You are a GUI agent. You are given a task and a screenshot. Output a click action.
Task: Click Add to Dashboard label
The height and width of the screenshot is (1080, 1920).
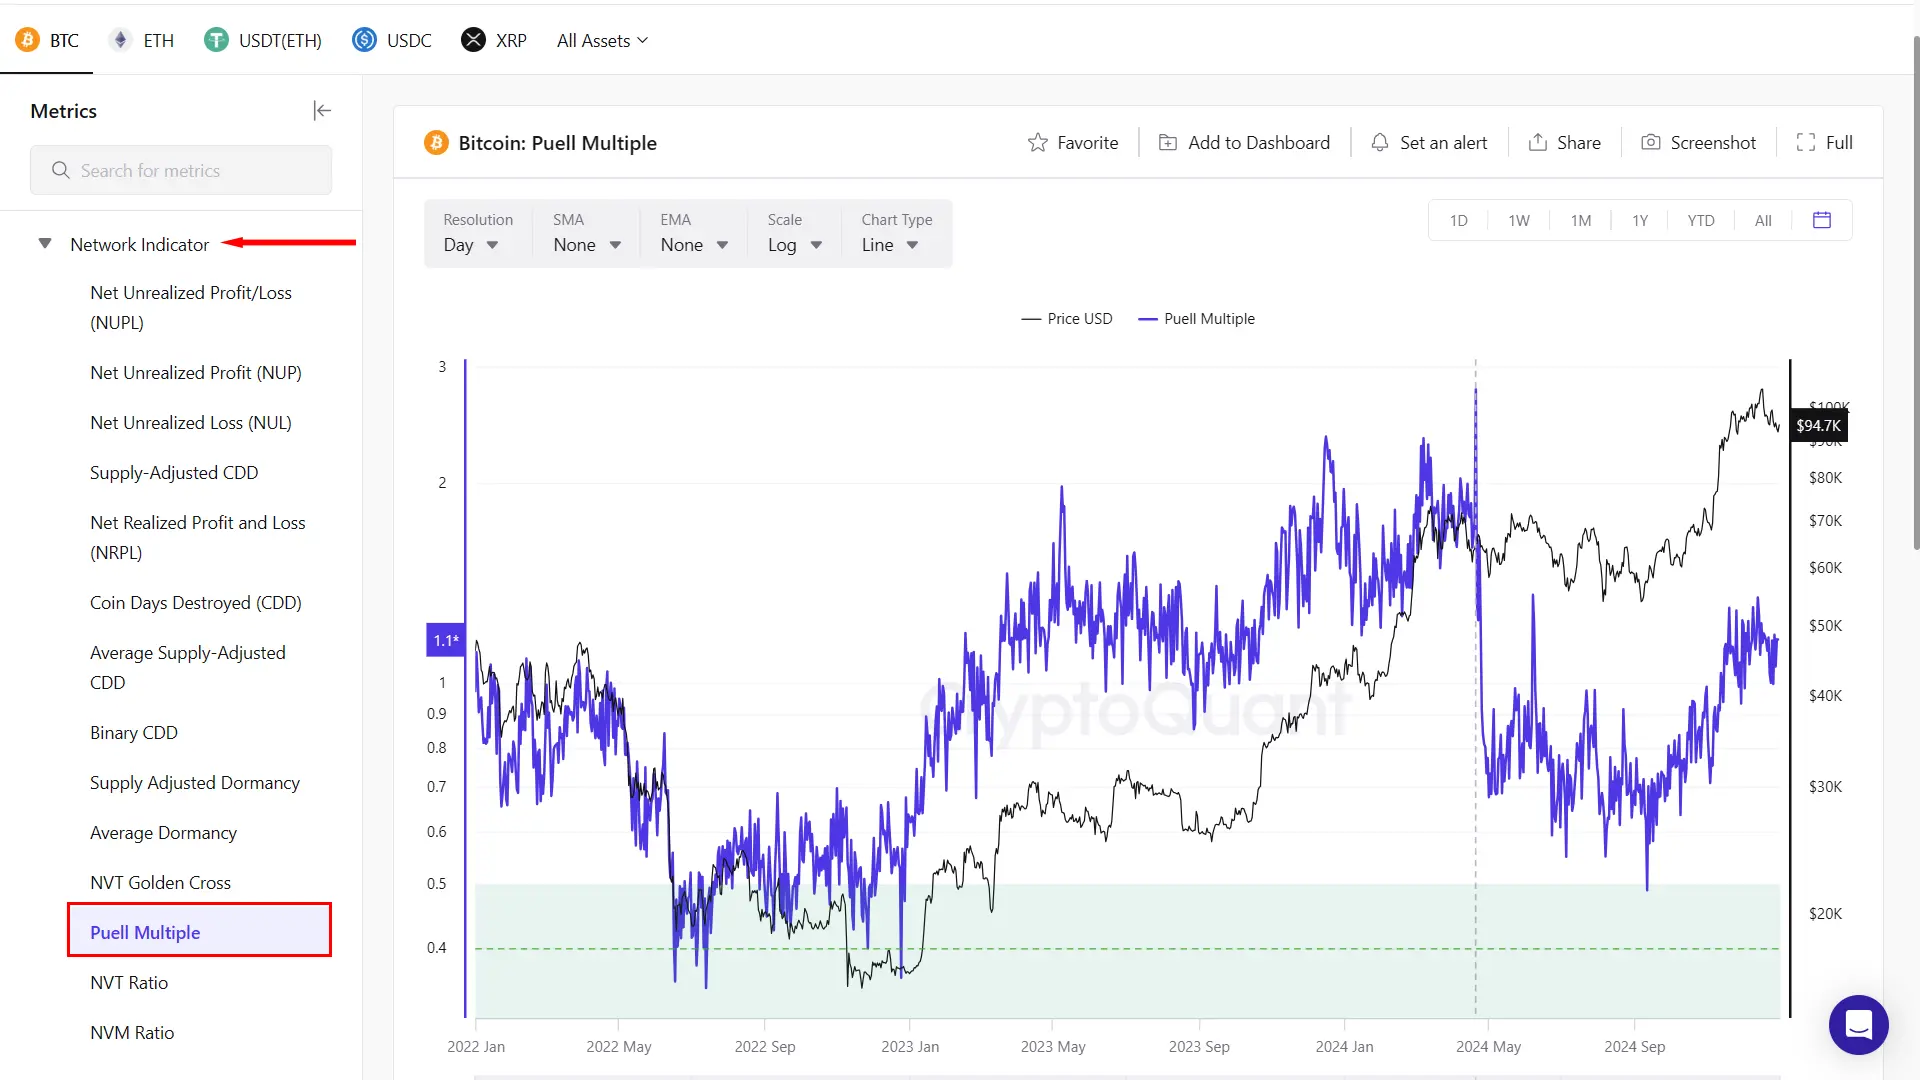[1259, 142]
